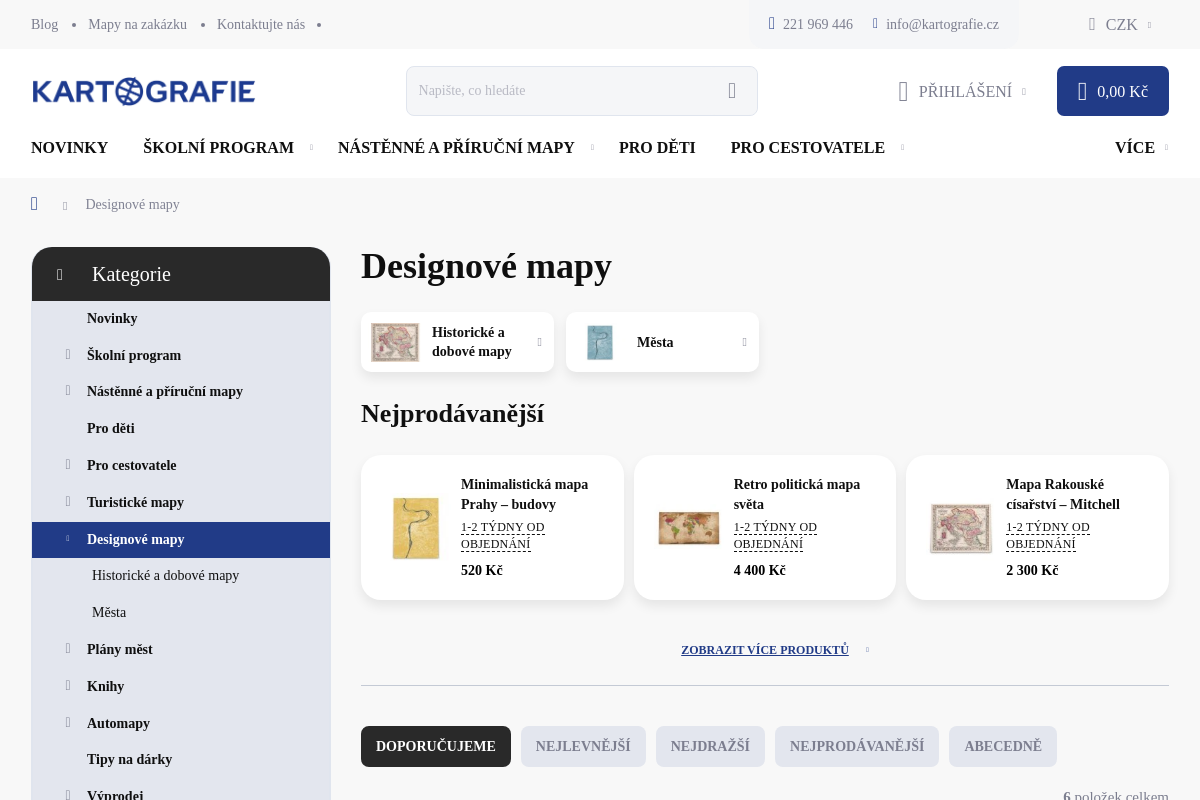Expand the Přihlášení login dropdown
This screenshot has width=1200, height=800.
(x=1024, y=92)
